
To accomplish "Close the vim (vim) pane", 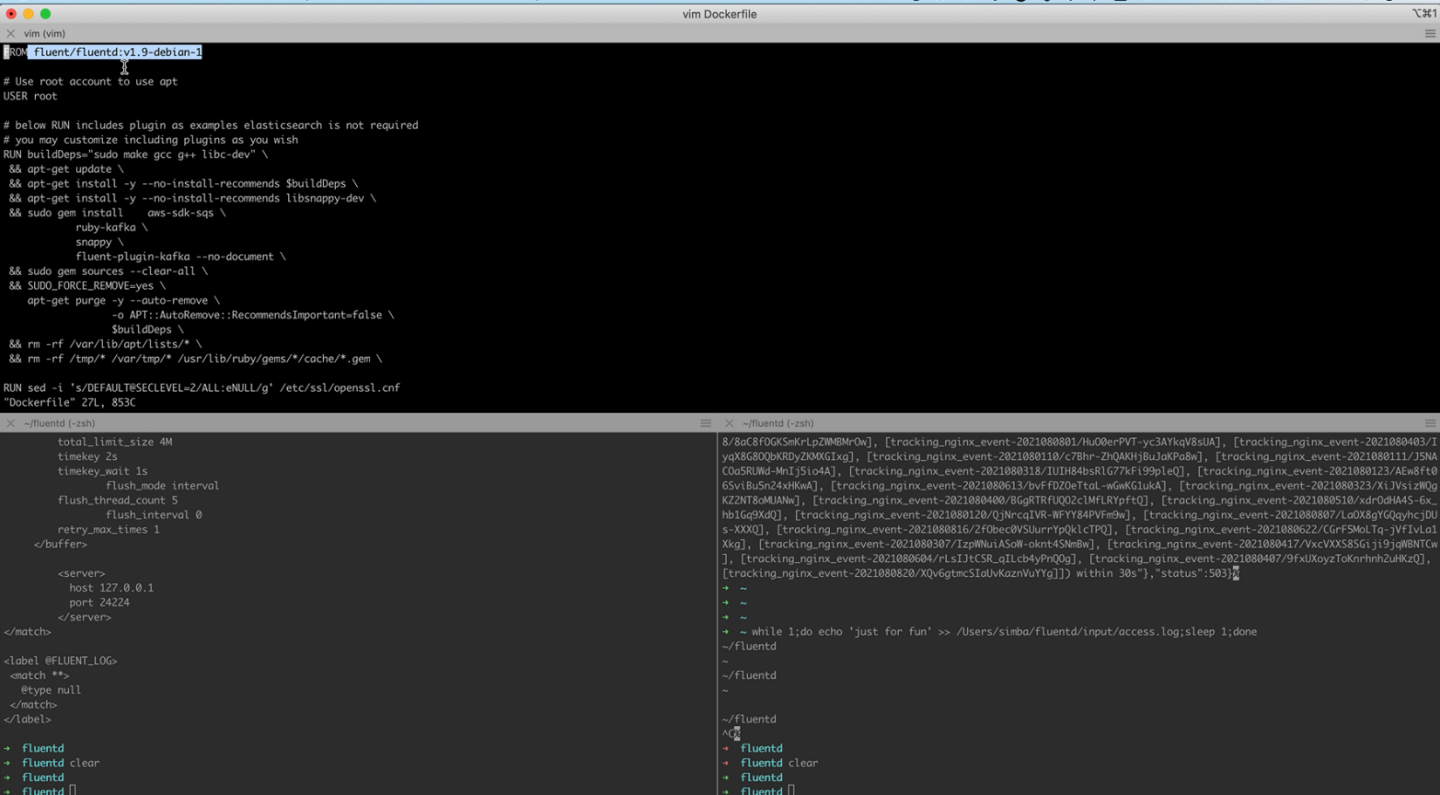I will (11, 33).
